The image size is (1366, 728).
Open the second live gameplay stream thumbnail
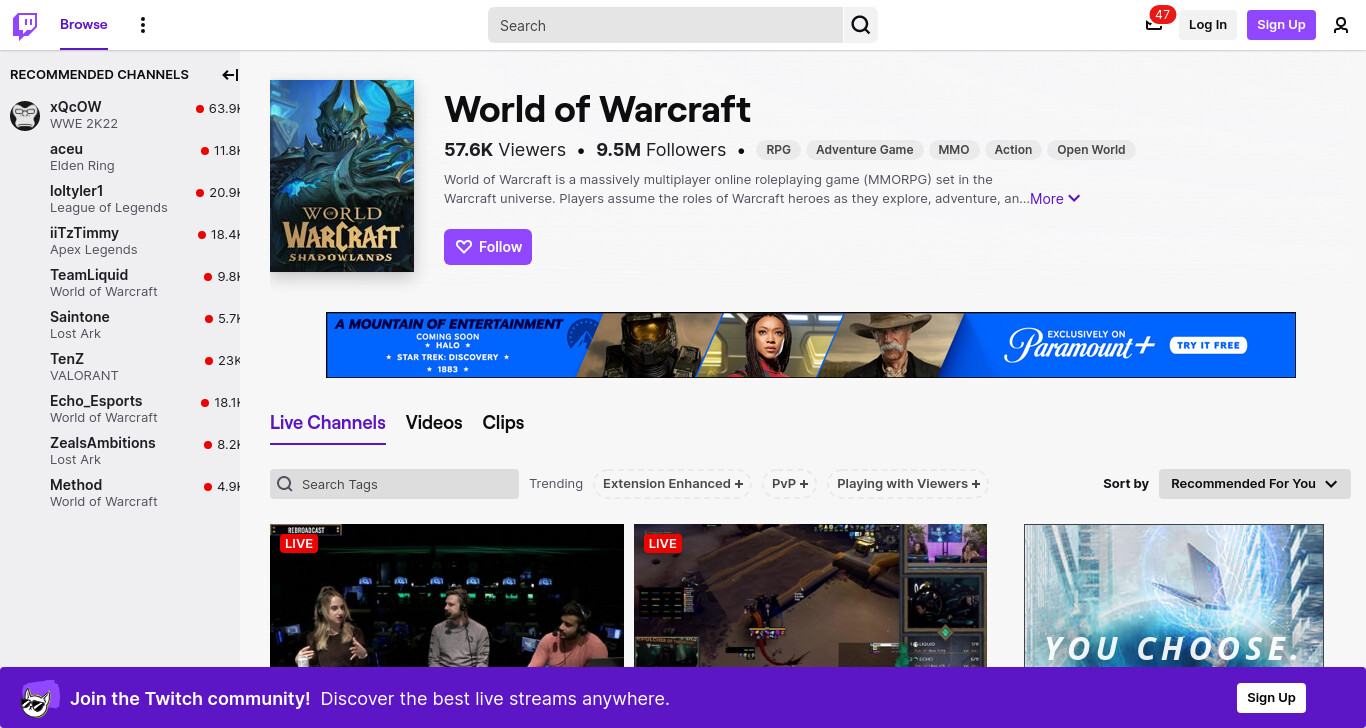810,596
